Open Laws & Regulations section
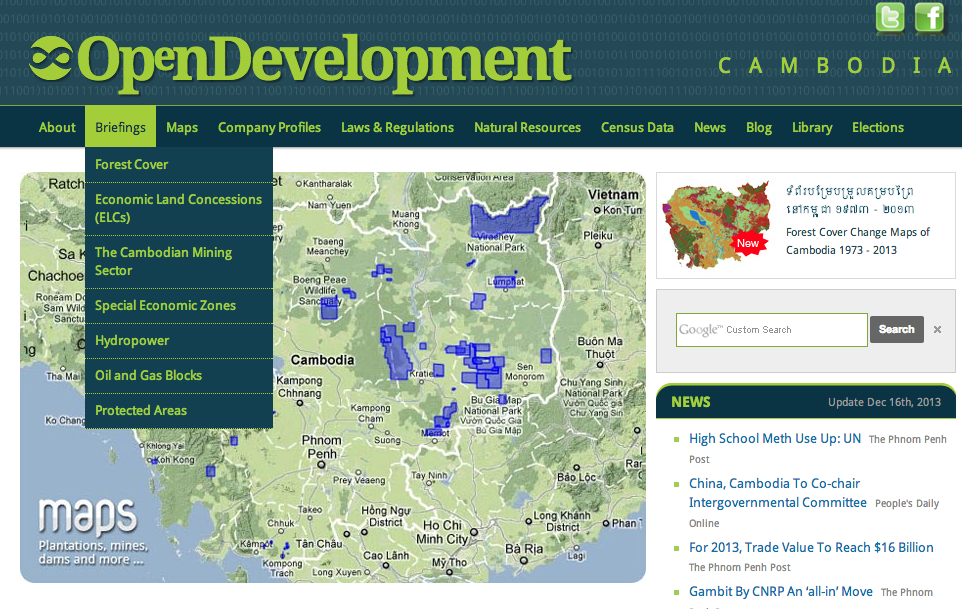The width and height of the screenshot is (962, 609). 398,128
